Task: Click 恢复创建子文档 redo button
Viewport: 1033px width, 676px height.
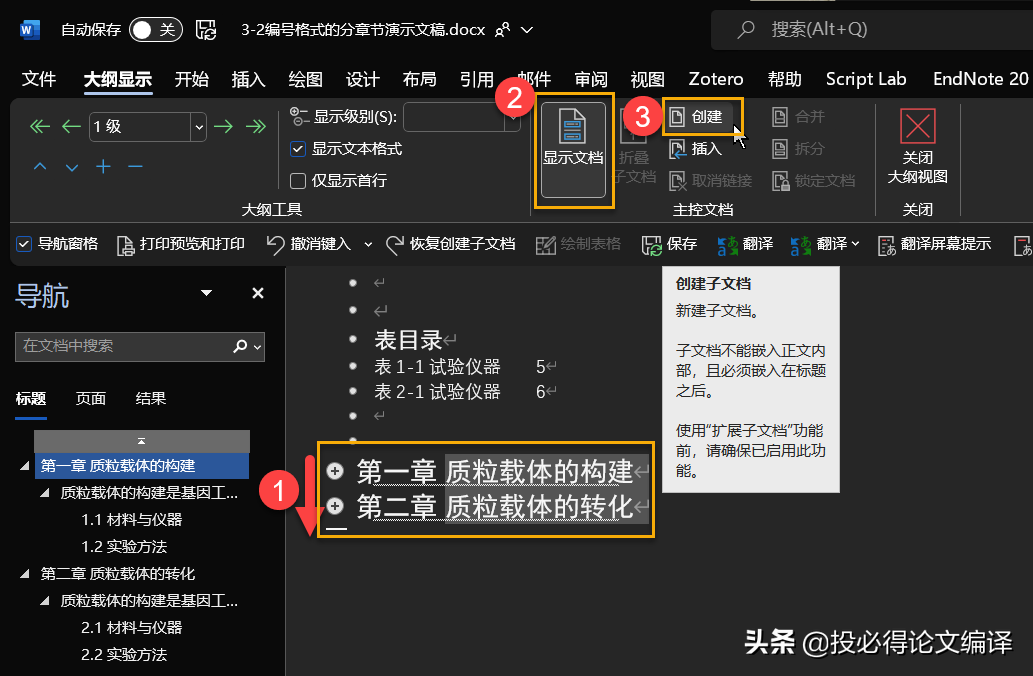Action: 451,244
